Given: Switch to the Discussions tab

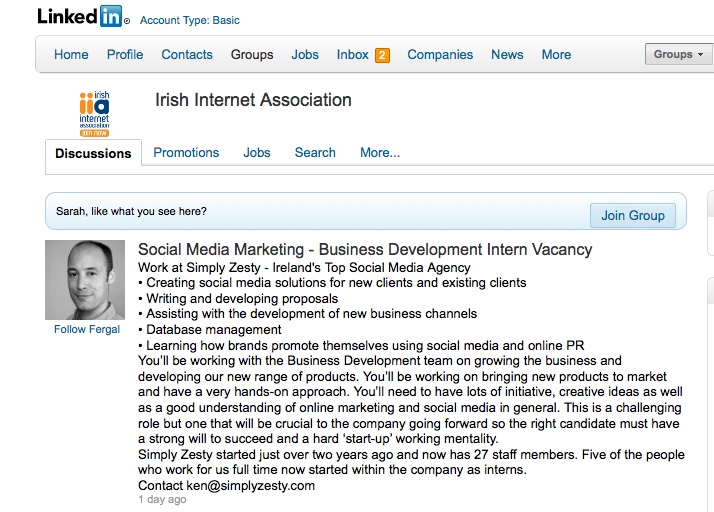Looking at the screenshot, I should 93,154.
